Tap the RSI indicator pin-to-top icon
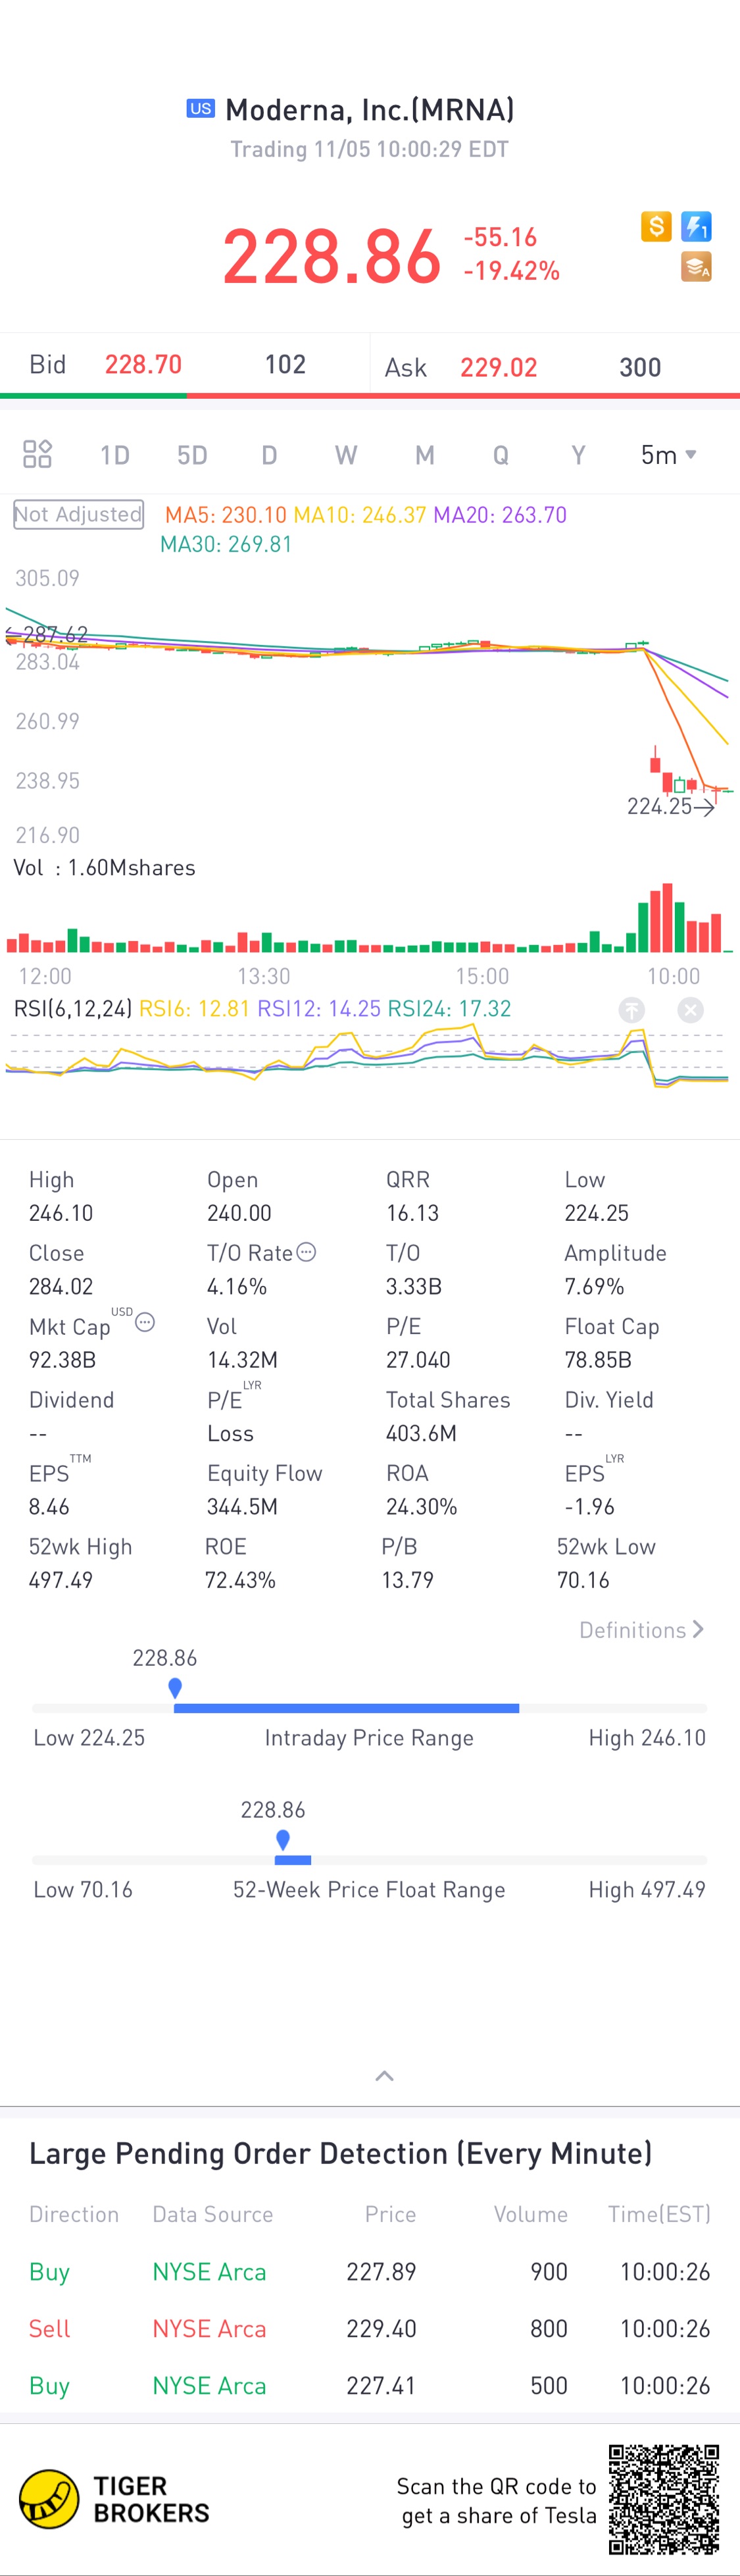 631,1010
